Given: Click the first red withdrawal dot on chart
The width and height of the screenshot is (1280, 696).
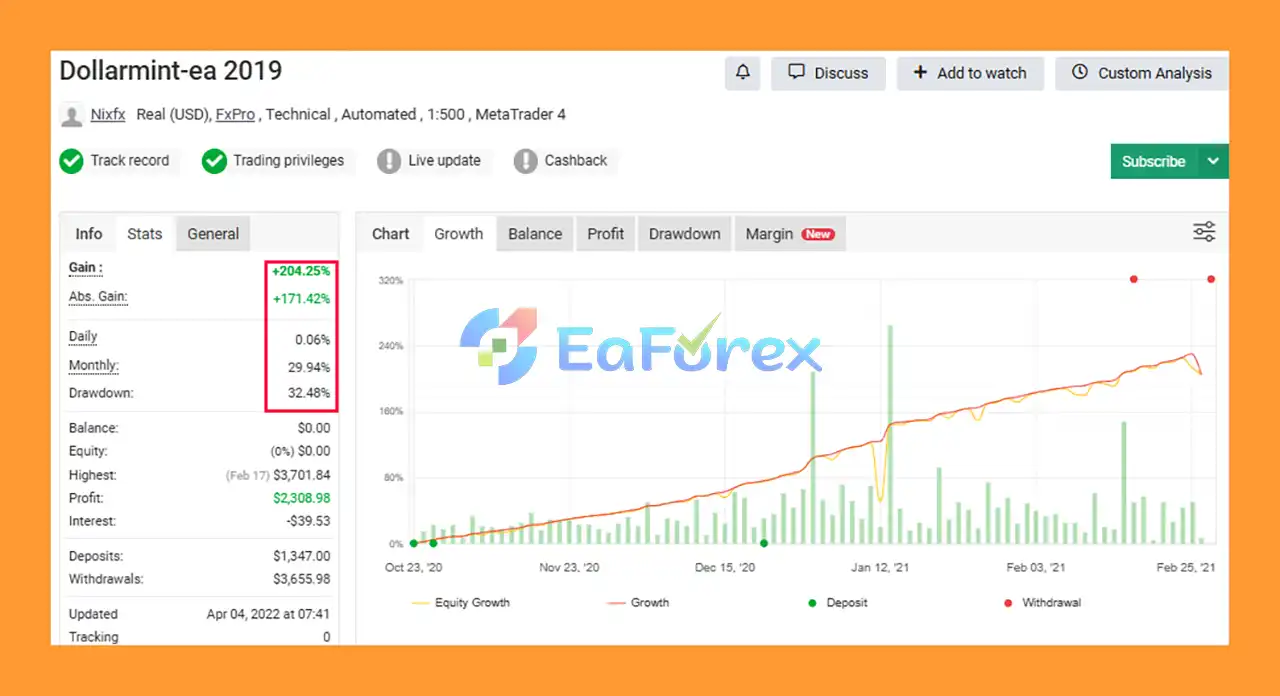Looking at the screenshot, I should click(x=1133, y=279).
